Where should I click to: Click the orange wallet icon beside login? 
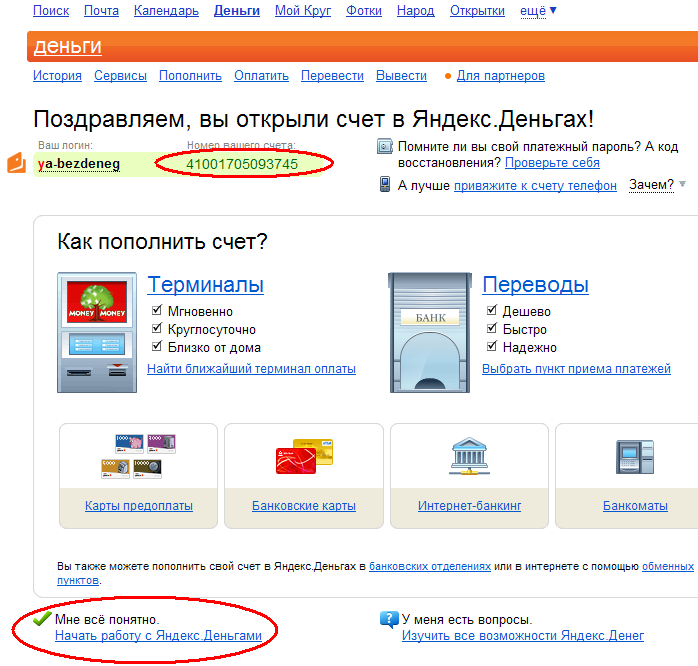(16, 162)
